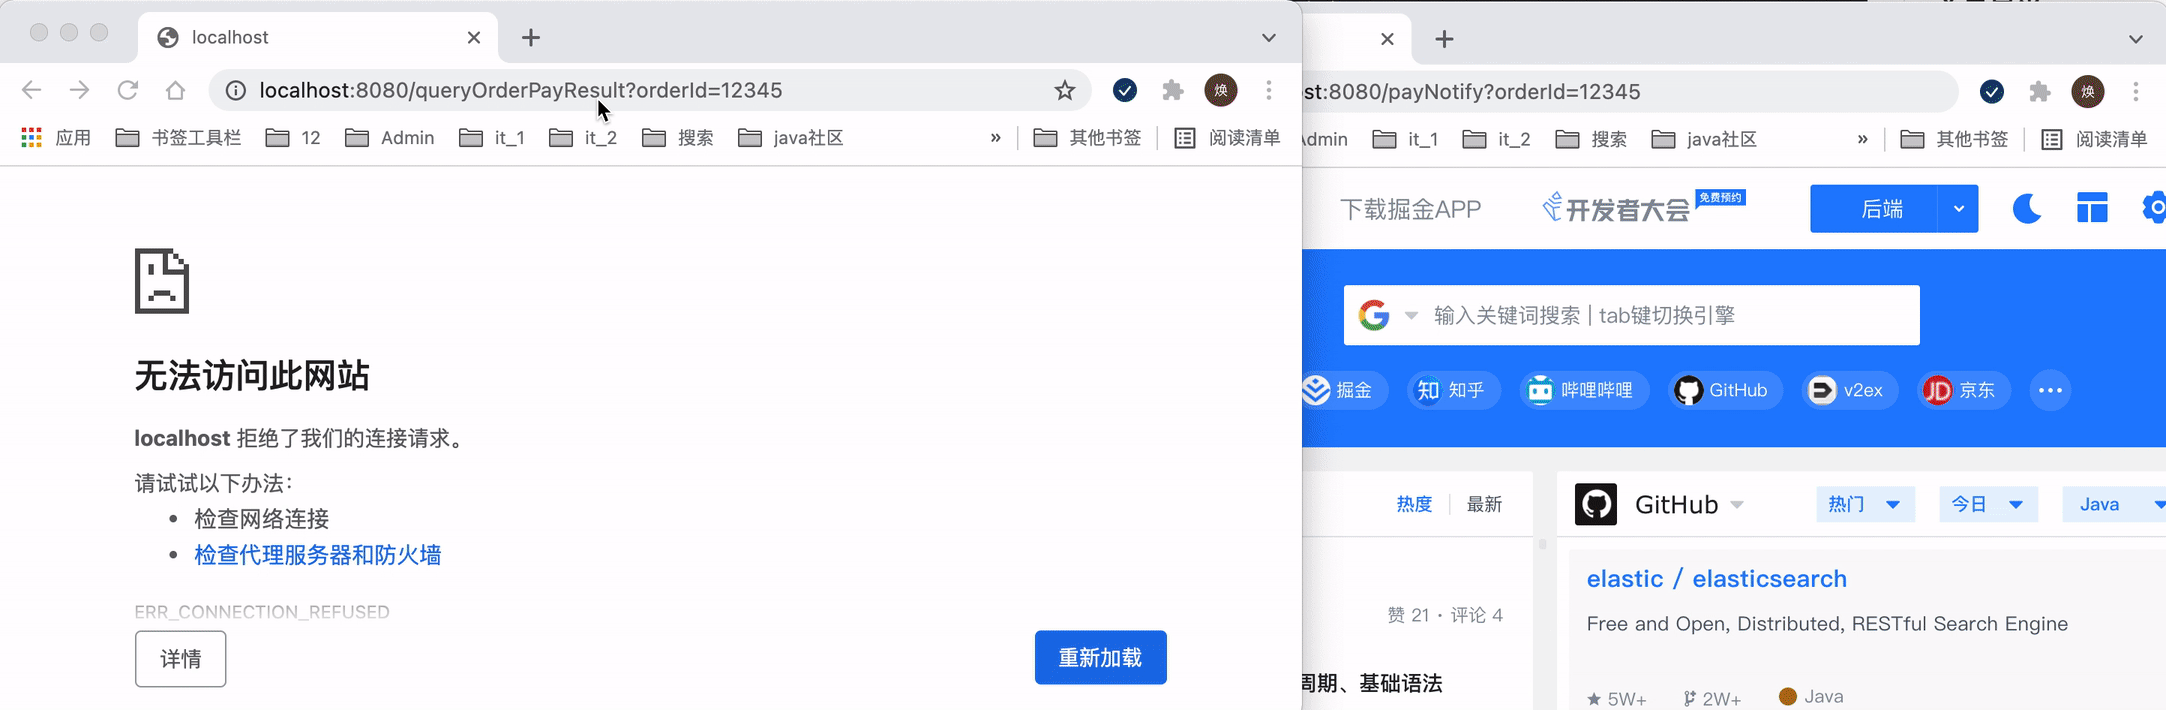
Task: Show more shortcuts via three-dot chip
Action: coord(2050,390)
